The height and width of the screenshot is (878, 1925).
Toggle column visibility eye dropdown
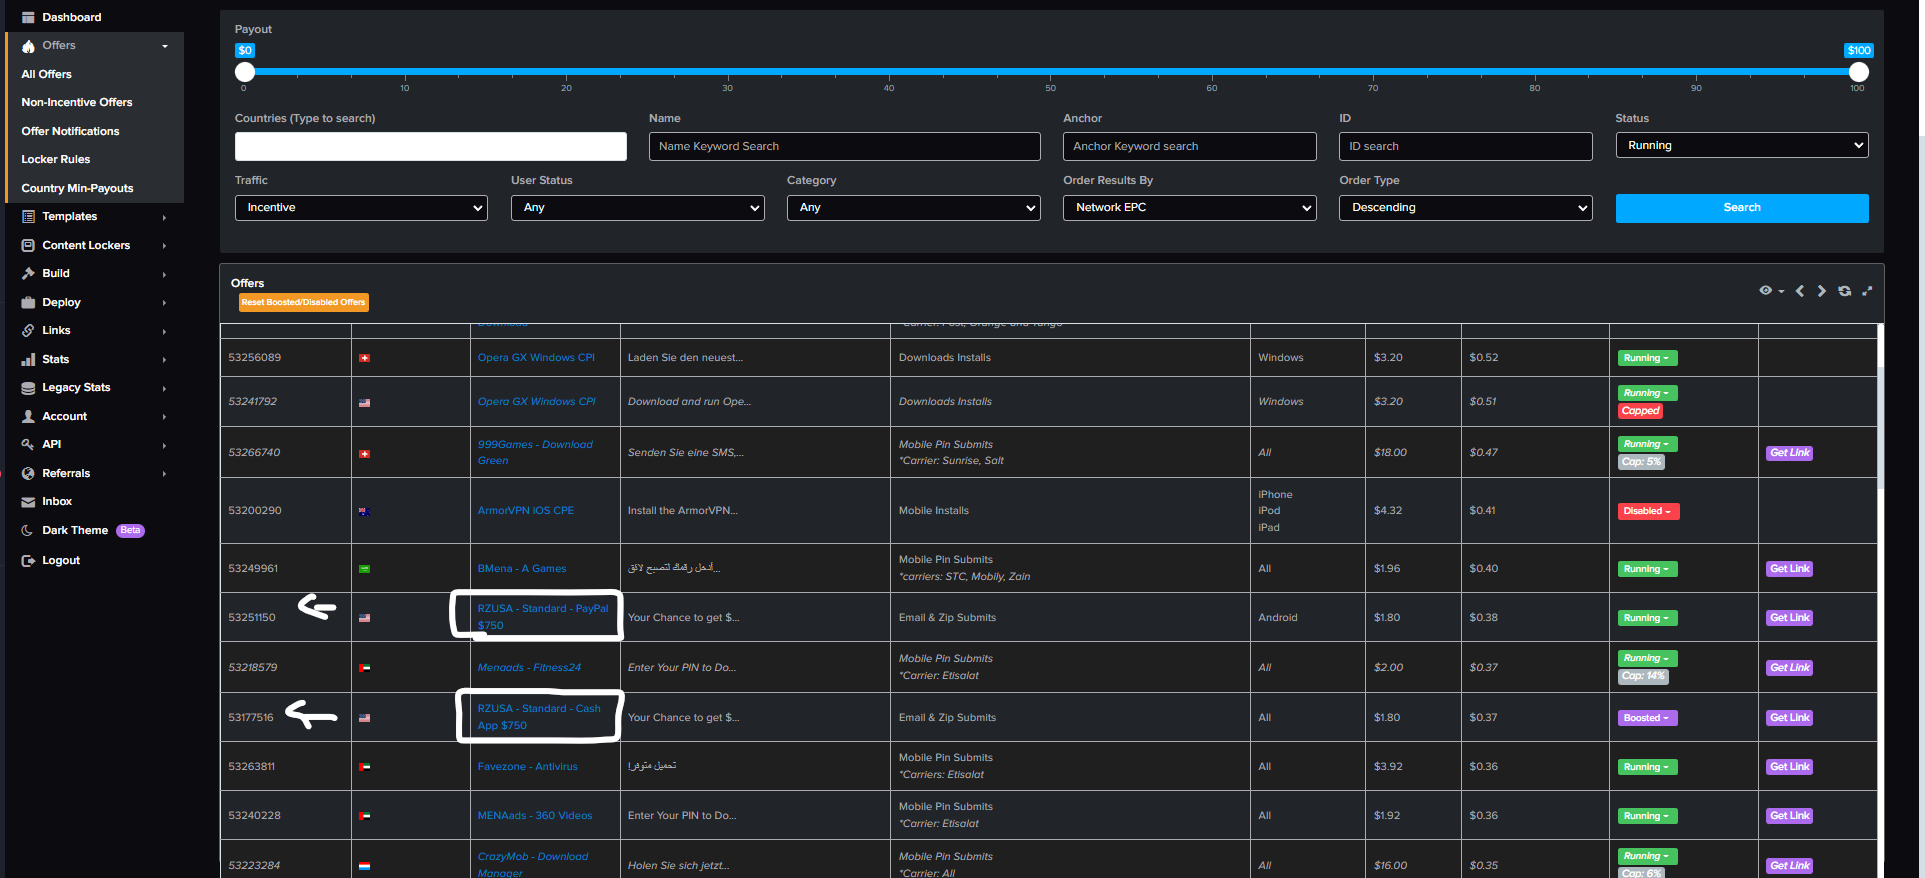pyautogui.click(x=1771, y=291)
